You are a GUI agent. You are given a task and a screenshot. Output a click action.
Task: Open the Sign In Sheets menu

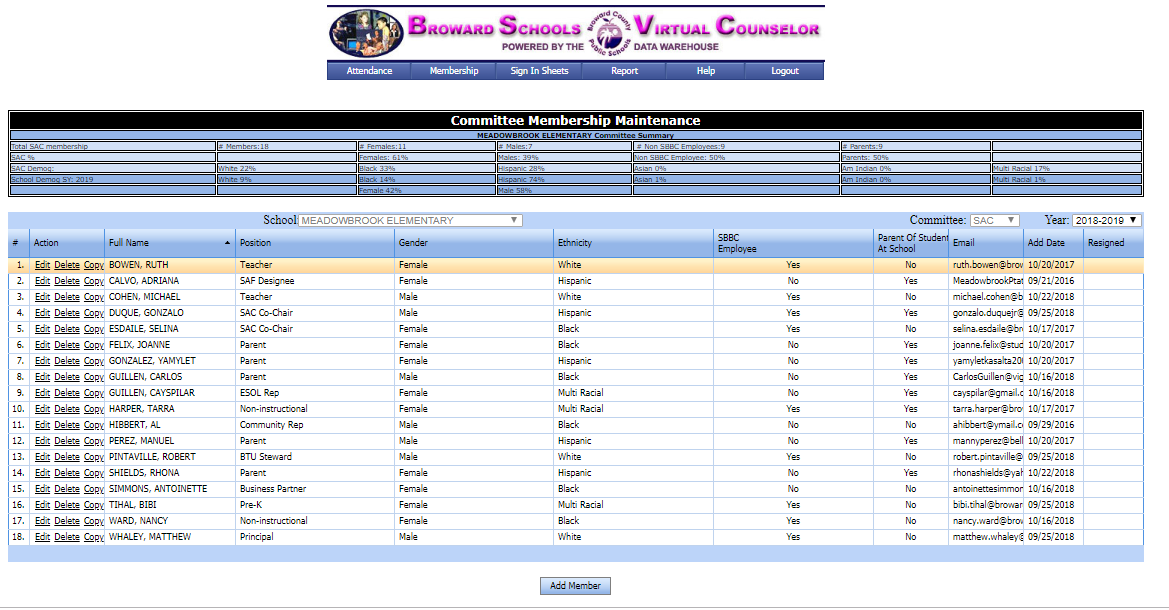point(539,71)
